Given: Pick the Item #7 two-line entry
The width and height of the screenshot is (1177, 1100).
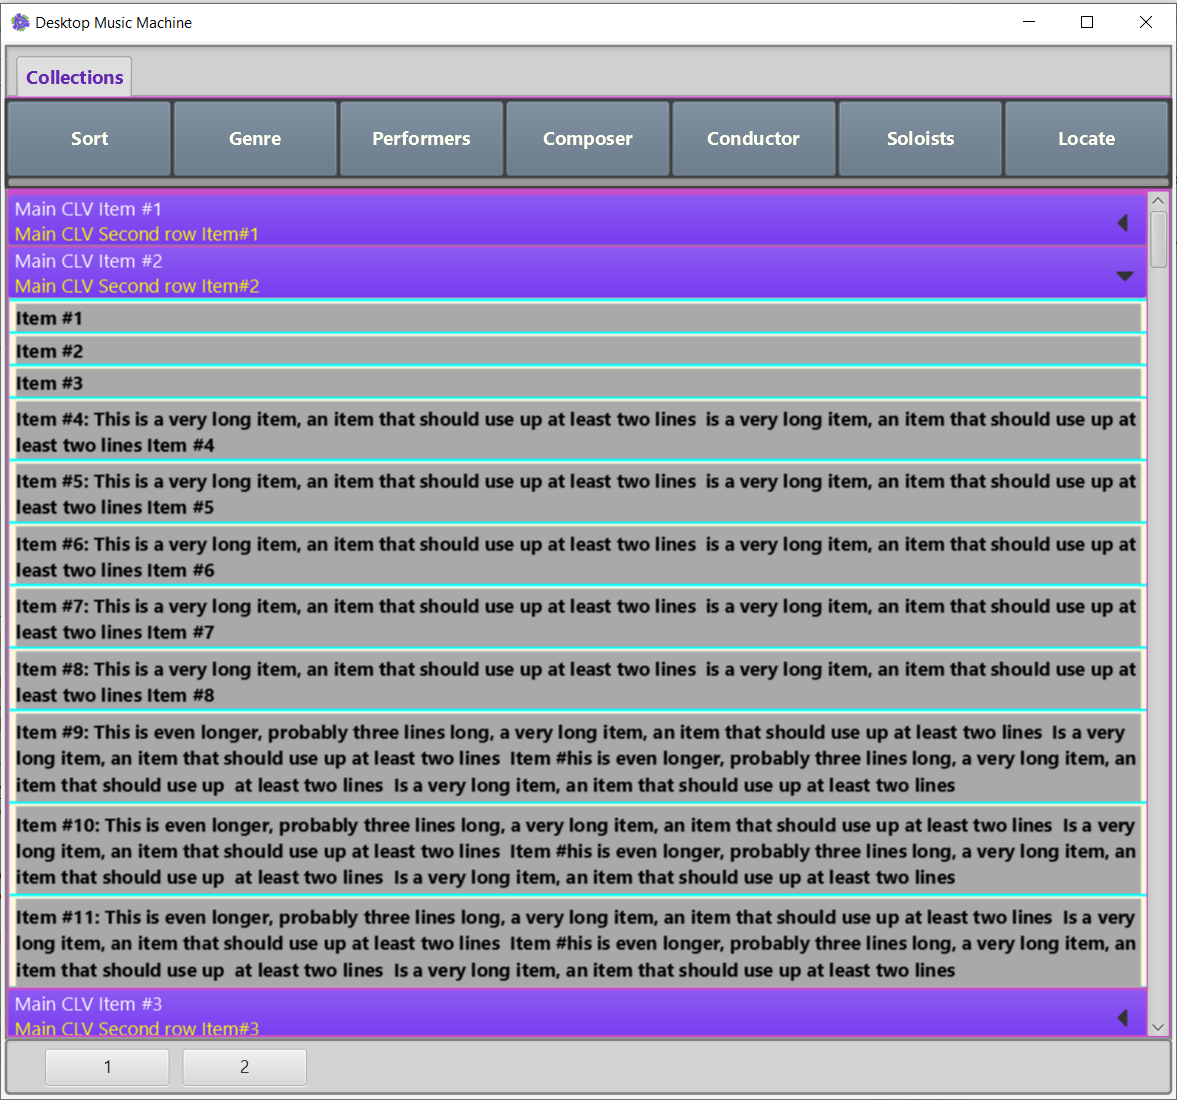Looking at the screenshot, I should pos(577,619).
